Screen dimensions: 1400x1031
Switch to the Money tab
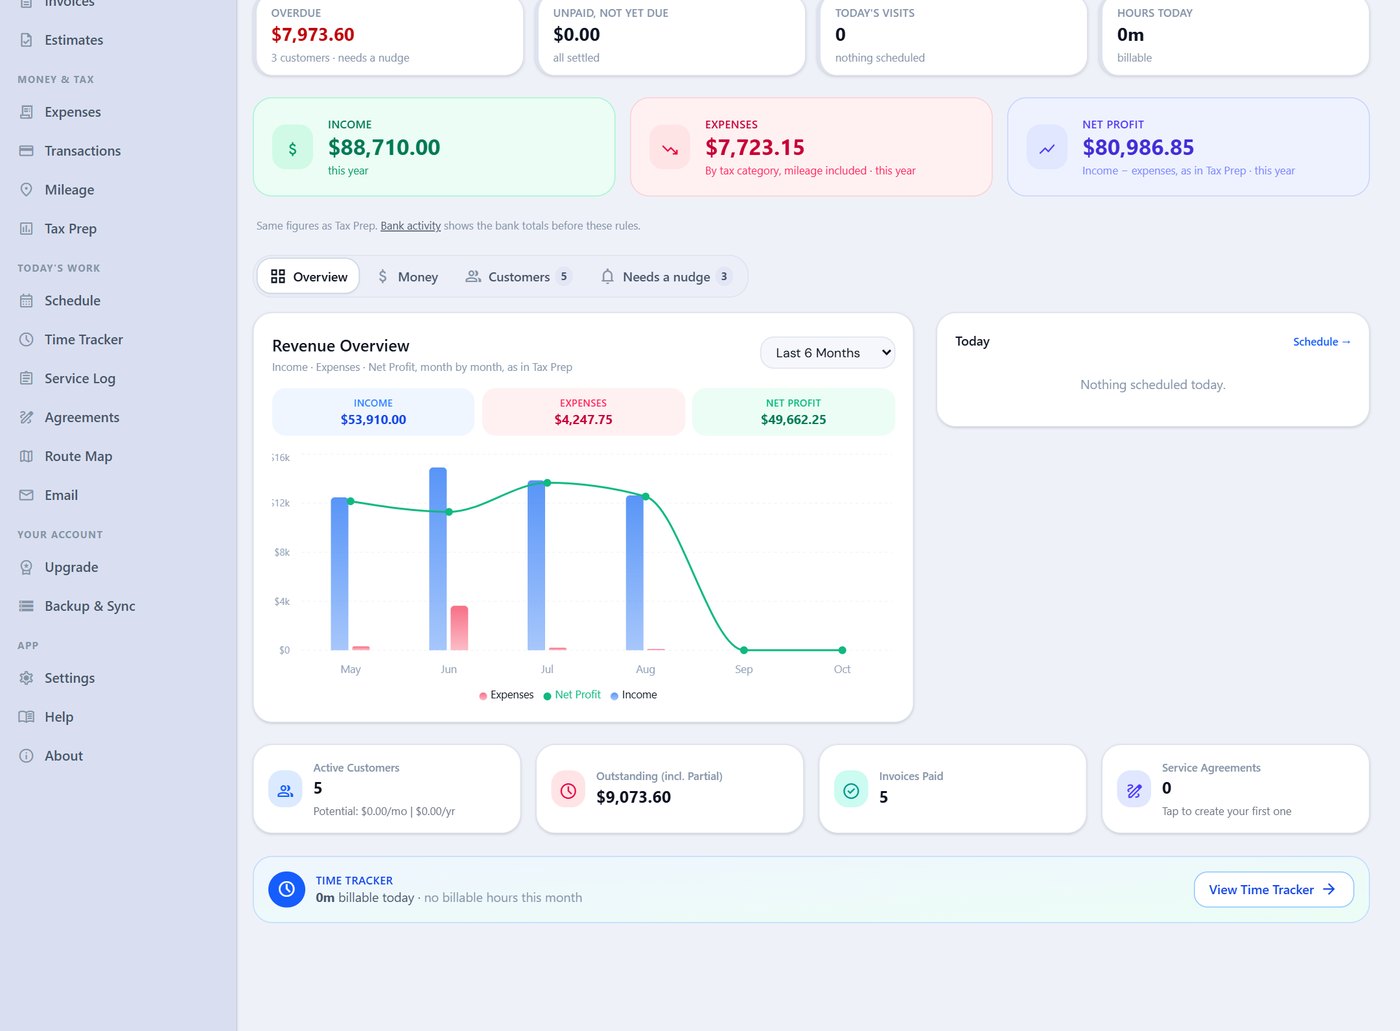[407, 277]
